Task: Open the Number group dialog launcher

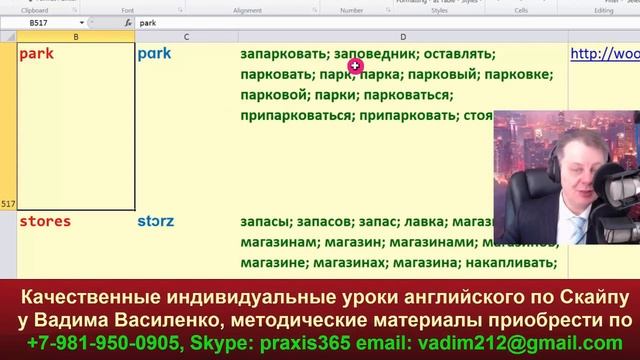Action: pos(388,10)
